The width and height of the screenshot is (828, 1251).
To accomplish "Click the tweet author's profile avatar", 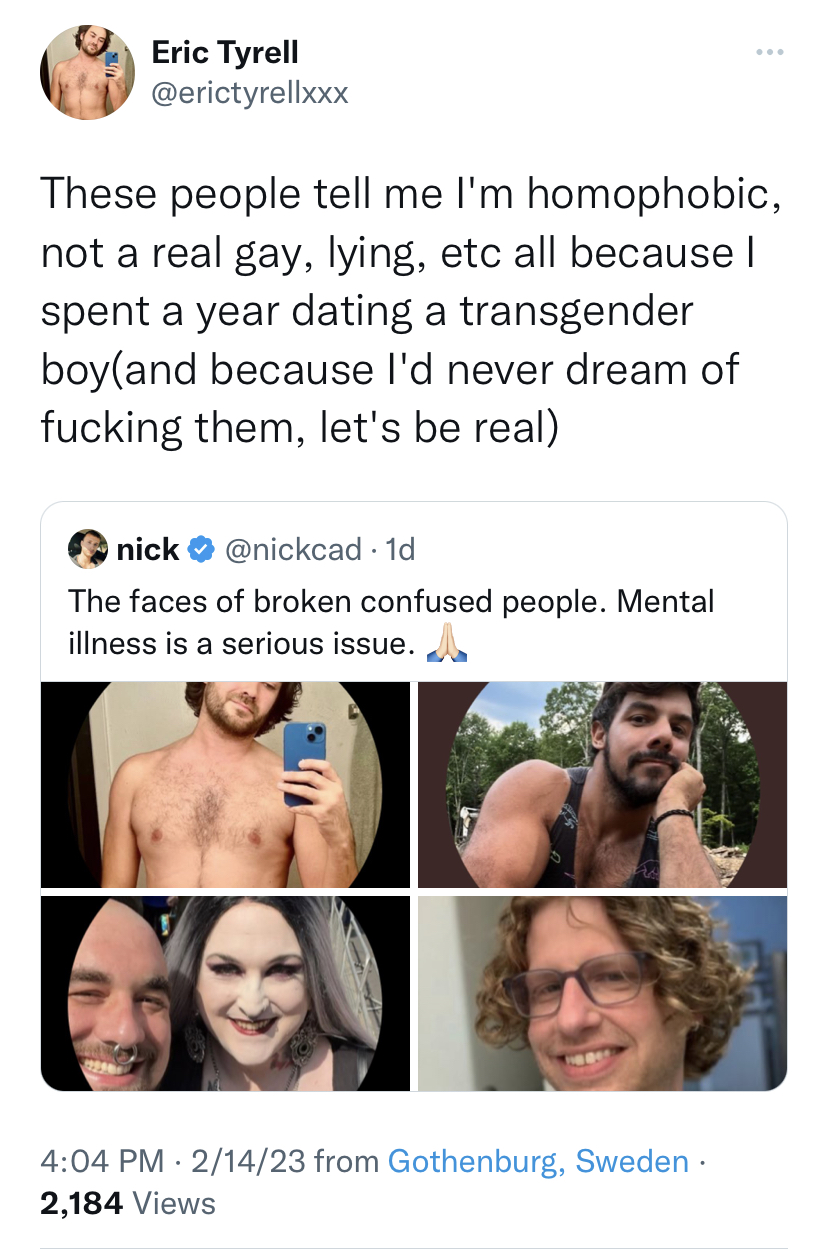I will pos(87,72).
